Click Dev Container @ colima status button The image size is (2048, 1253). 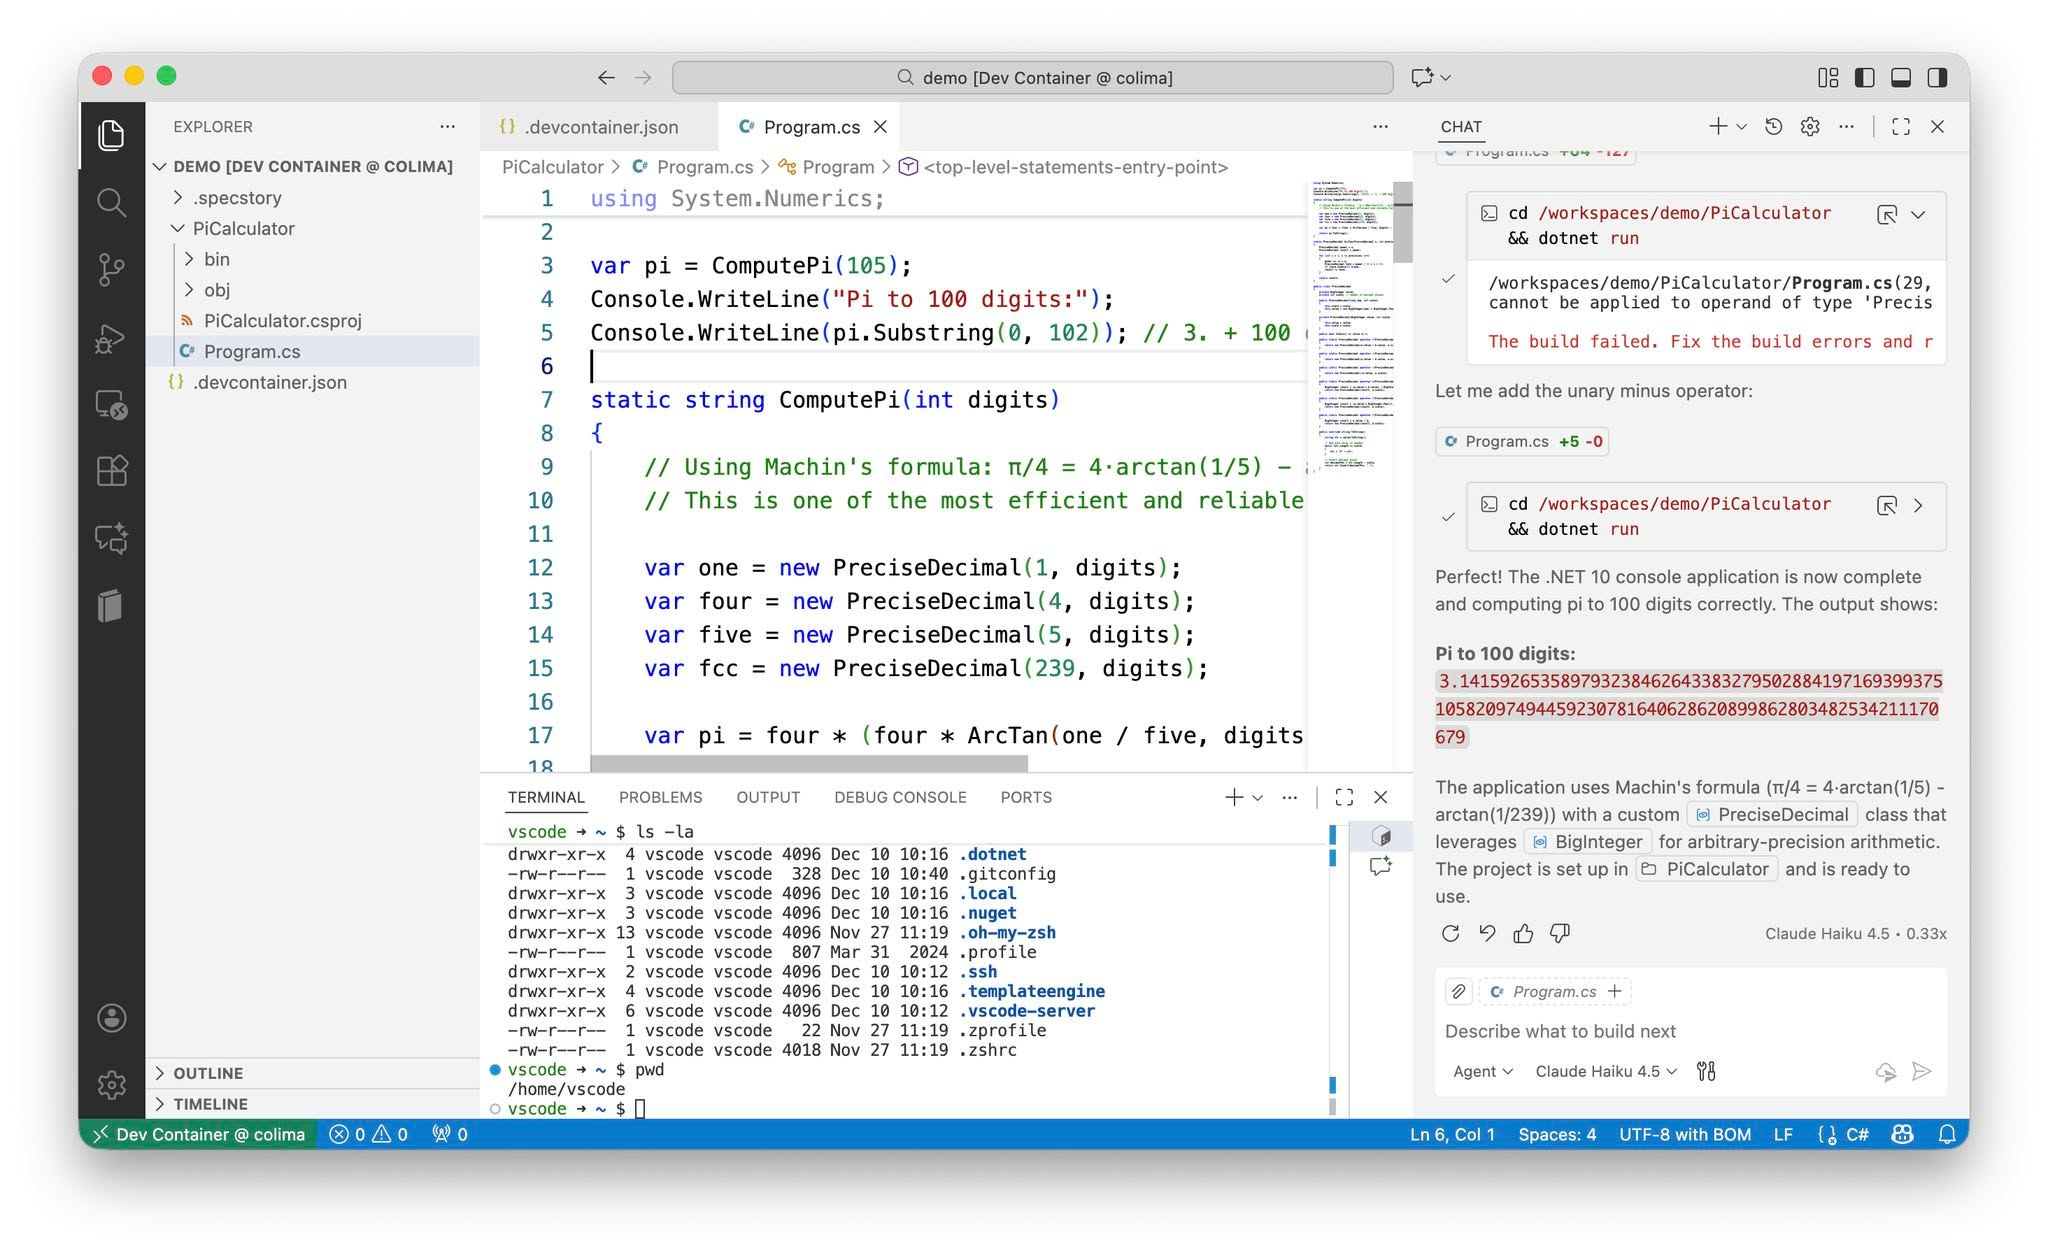click(x=198, y=1134)
